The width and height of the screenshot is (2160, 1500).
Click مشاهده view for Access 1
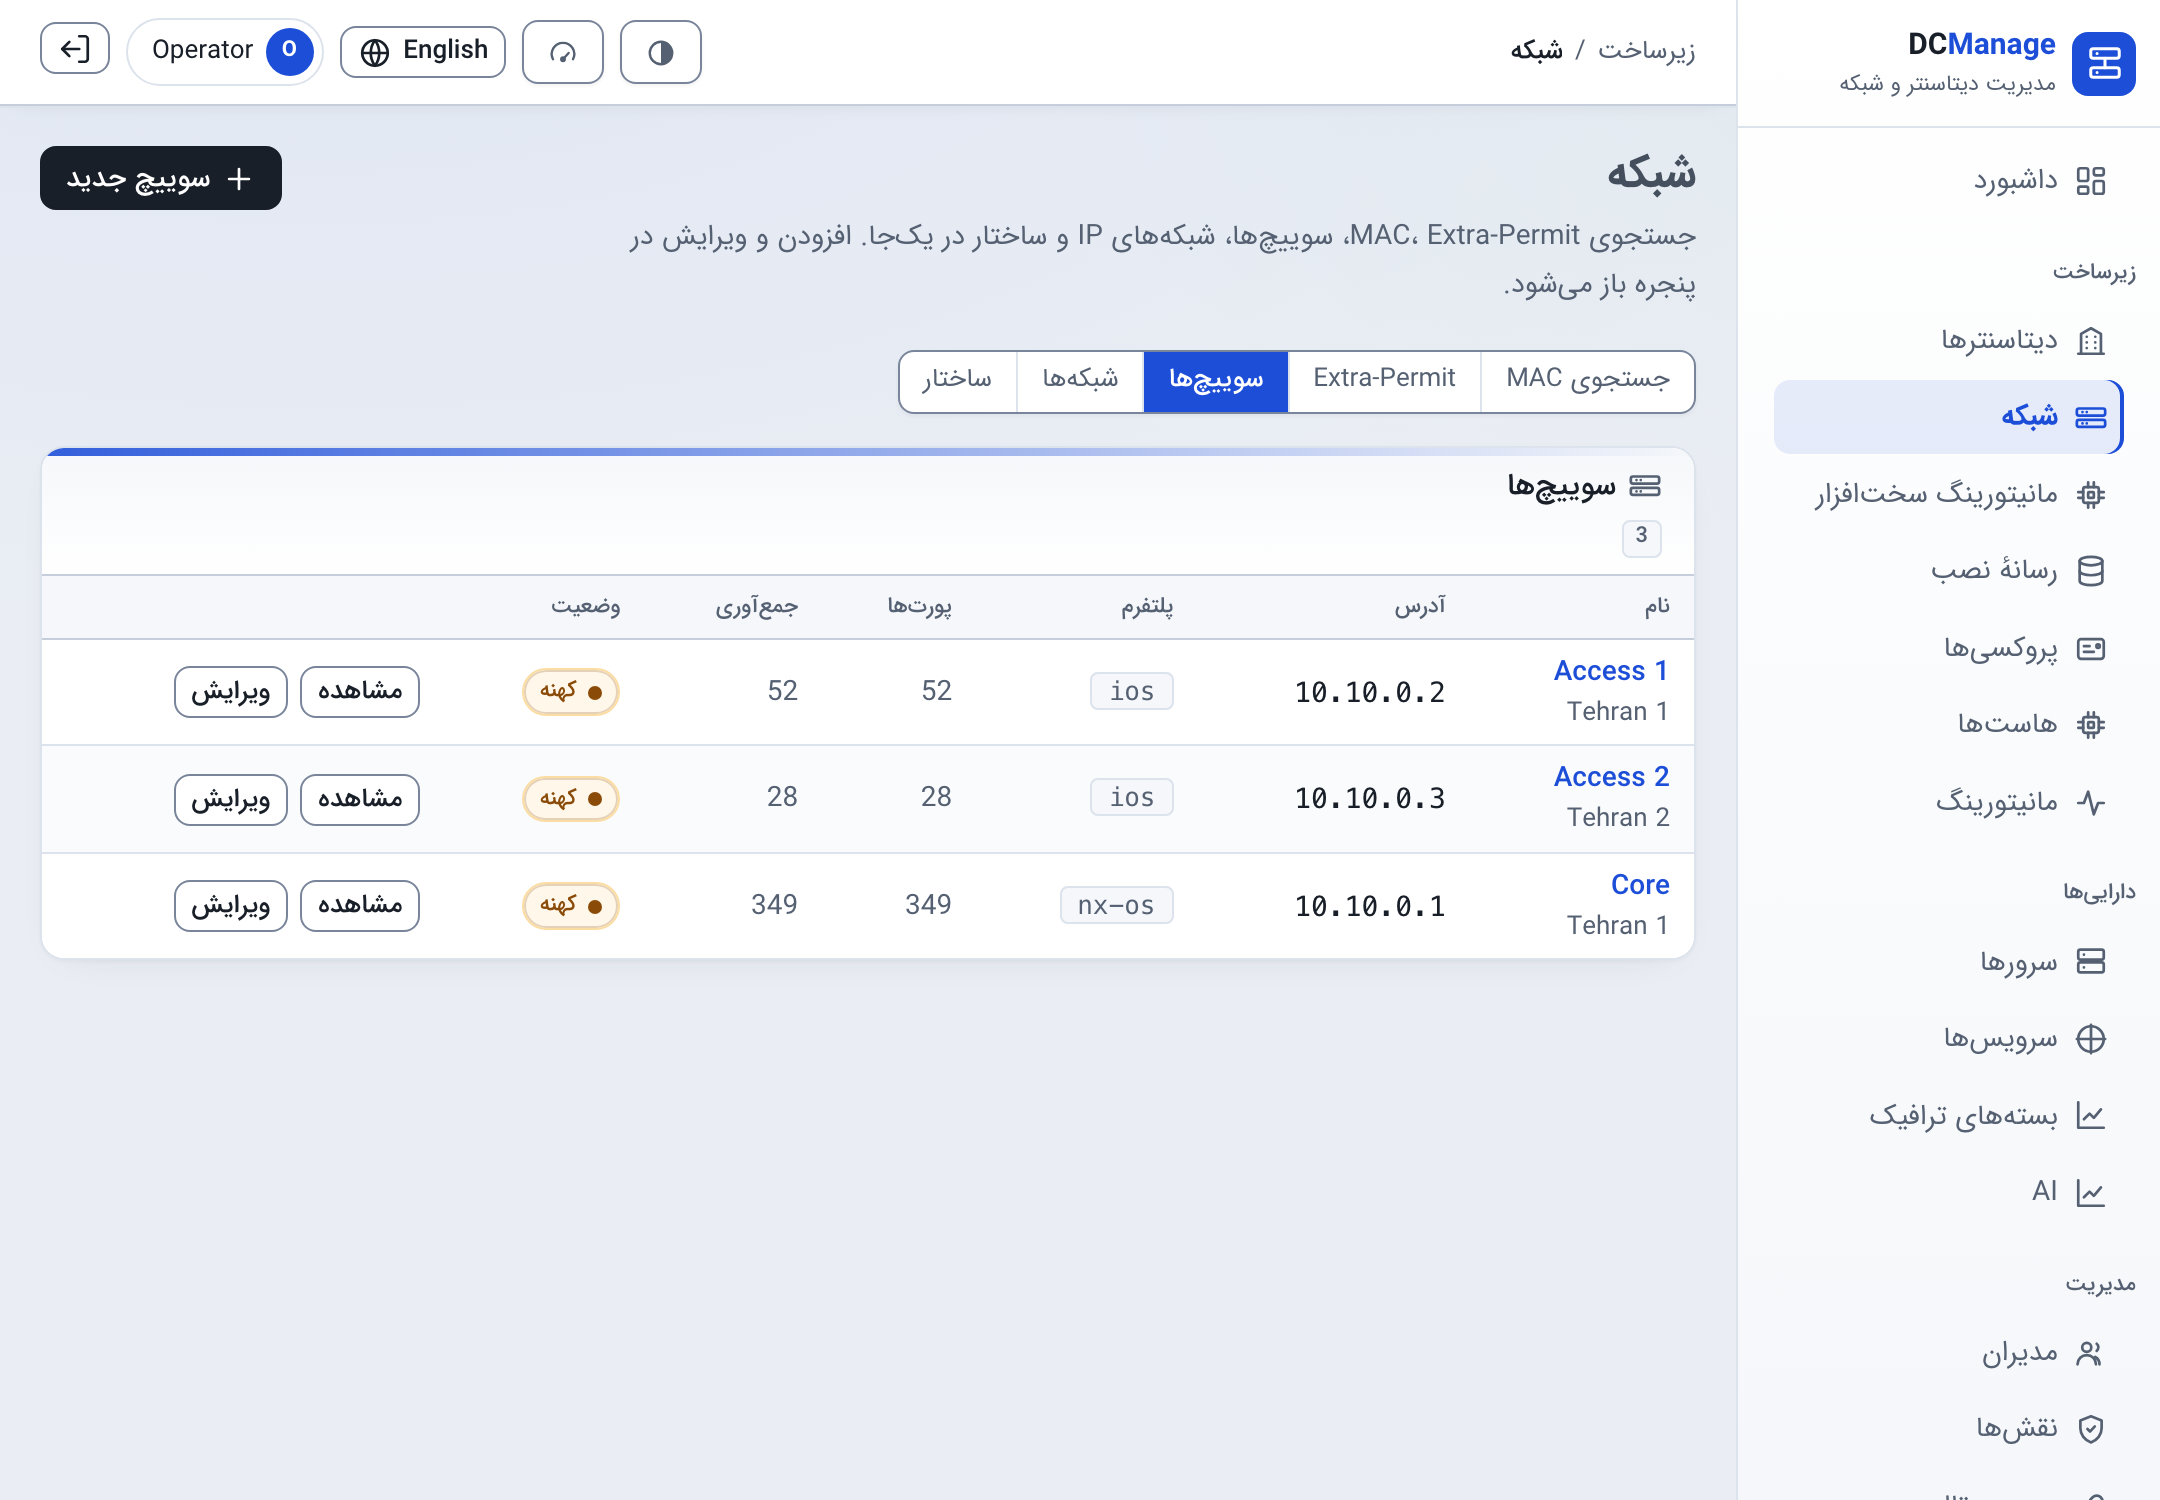360,692
